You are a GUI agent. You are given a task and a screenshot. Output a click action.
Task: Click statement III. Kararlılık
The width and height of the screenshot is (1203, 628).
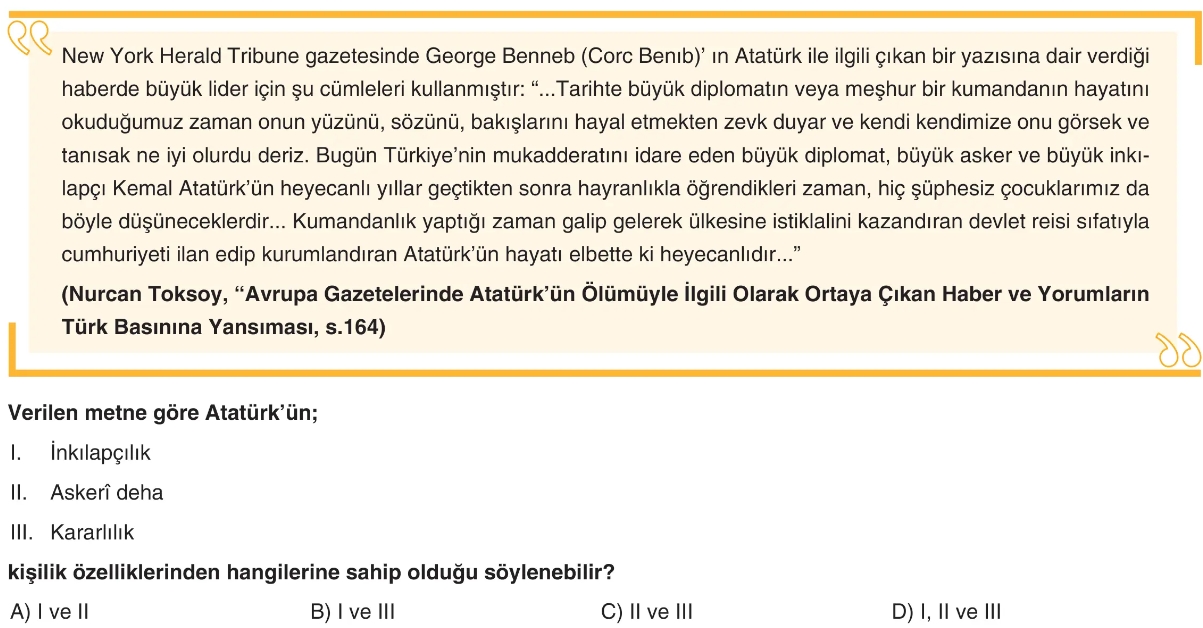pyautogui.click(x=72, y=532)
